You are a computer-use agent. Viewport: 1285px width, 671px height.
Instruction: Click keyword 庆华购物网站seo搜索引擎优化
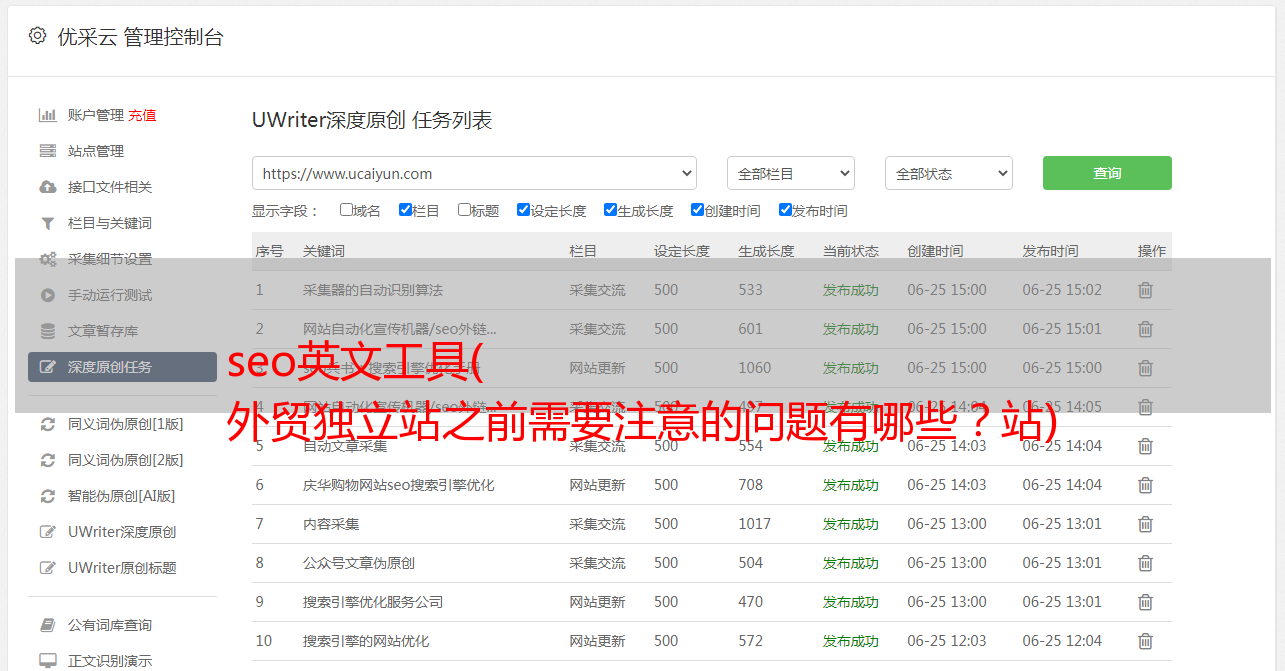[399, 485]
